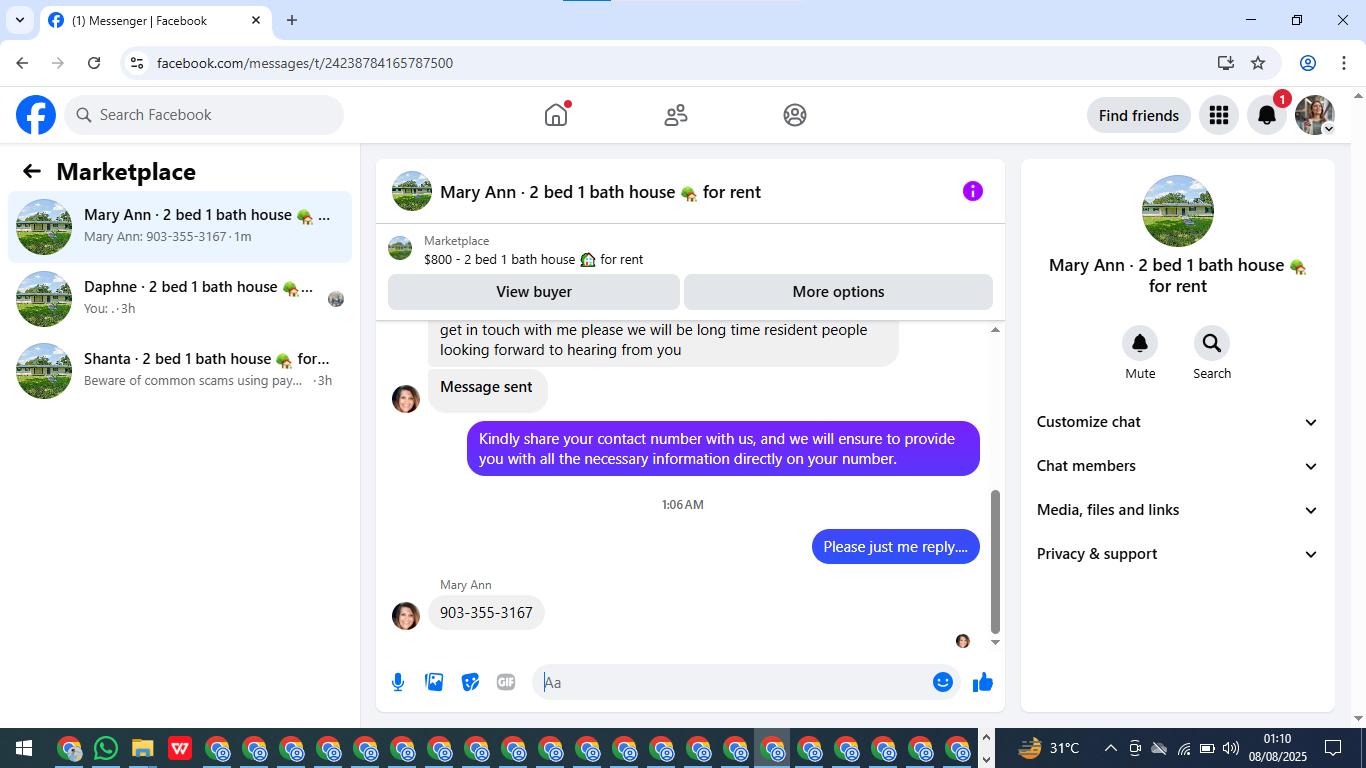The width and height of the screenshot is (1366, 768).
Task: Open the volume control in the tray
Action: coord(1231,748)
